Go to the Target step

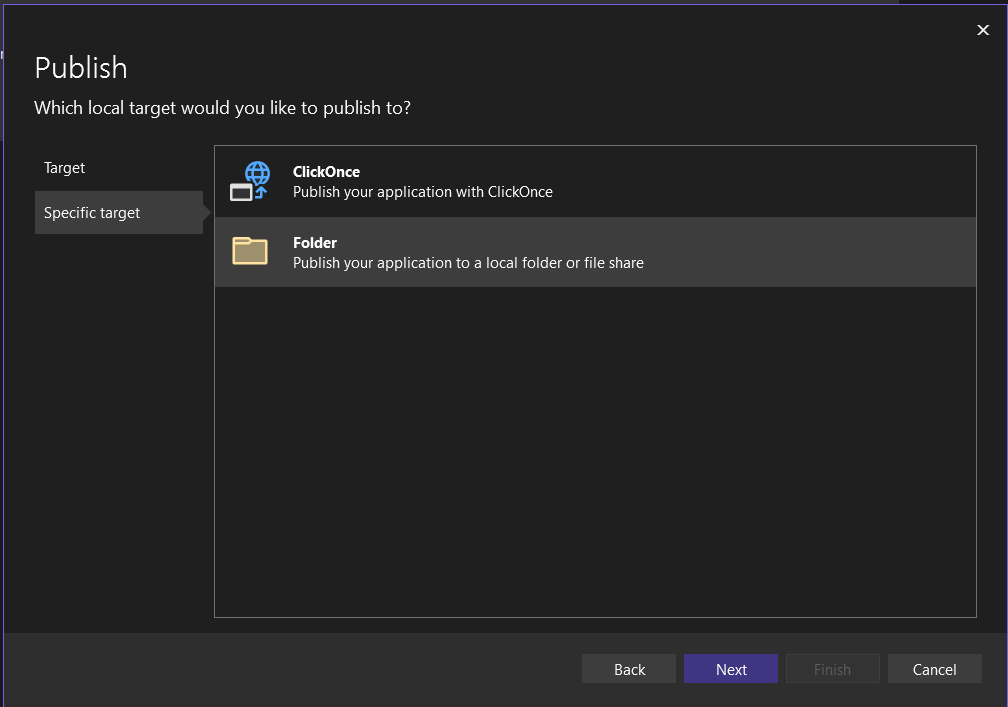point(64,168)
